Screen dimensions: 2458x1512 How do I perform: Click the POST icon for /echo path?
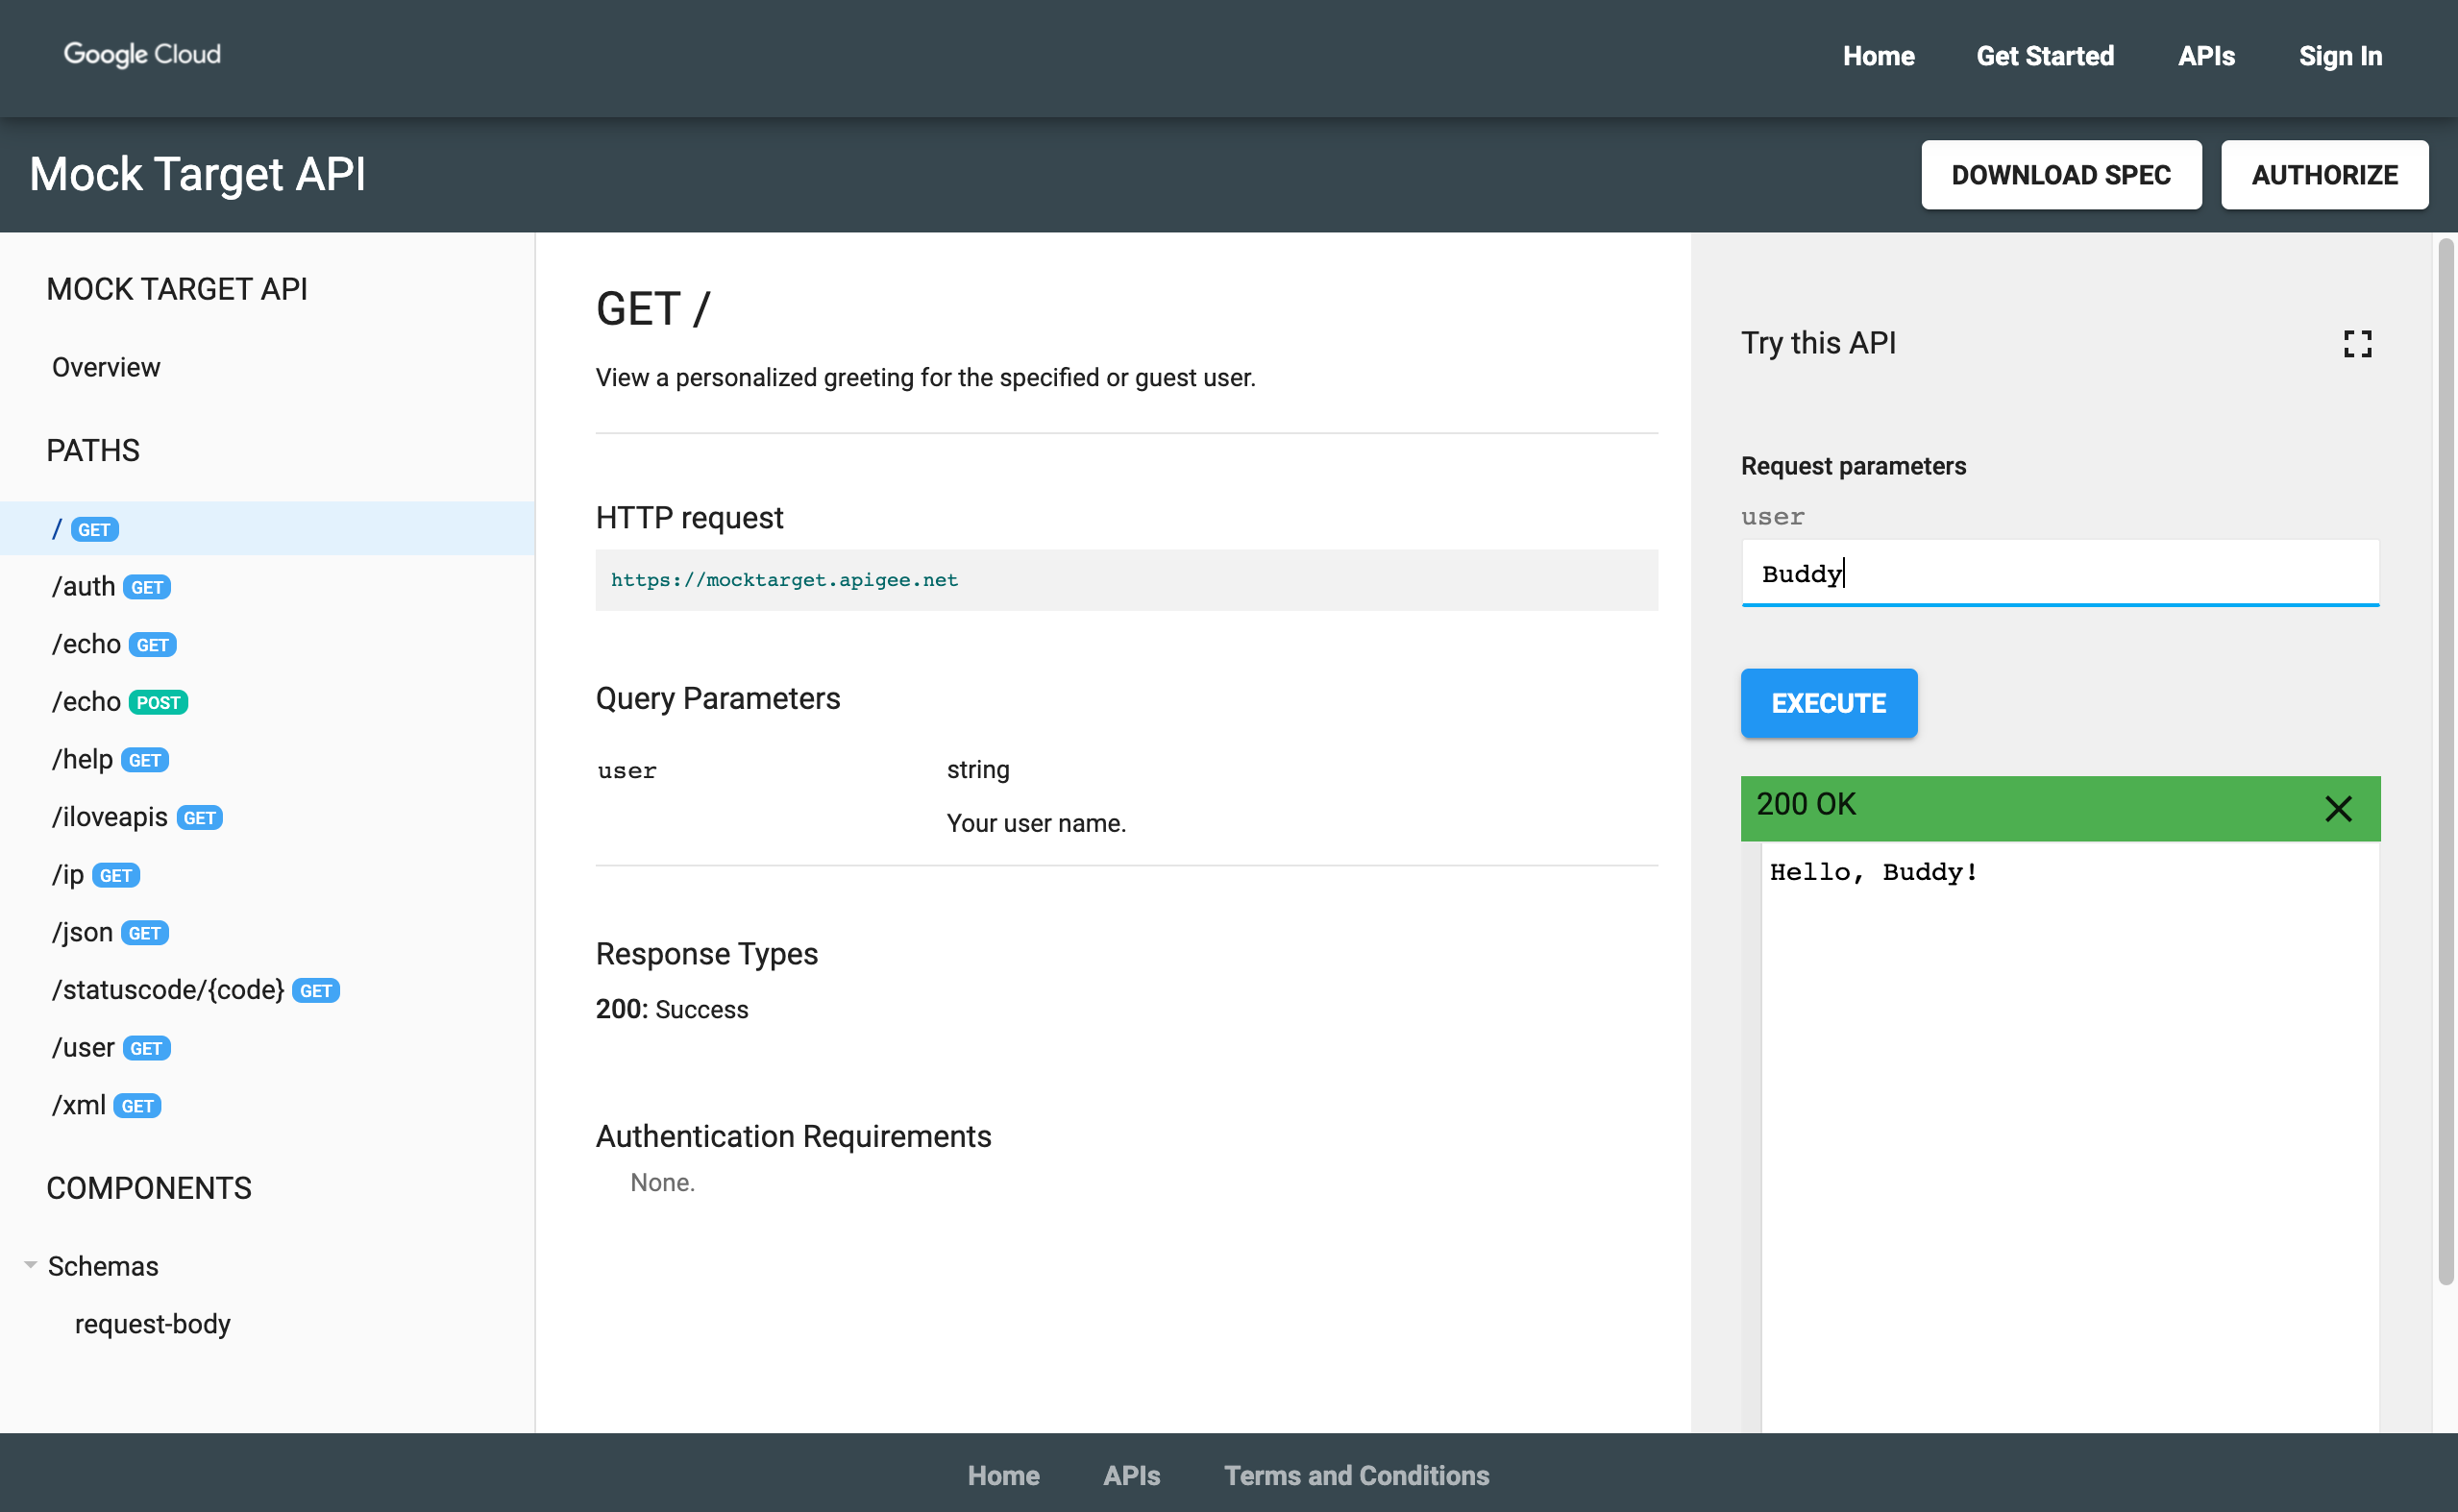[160, 700]
